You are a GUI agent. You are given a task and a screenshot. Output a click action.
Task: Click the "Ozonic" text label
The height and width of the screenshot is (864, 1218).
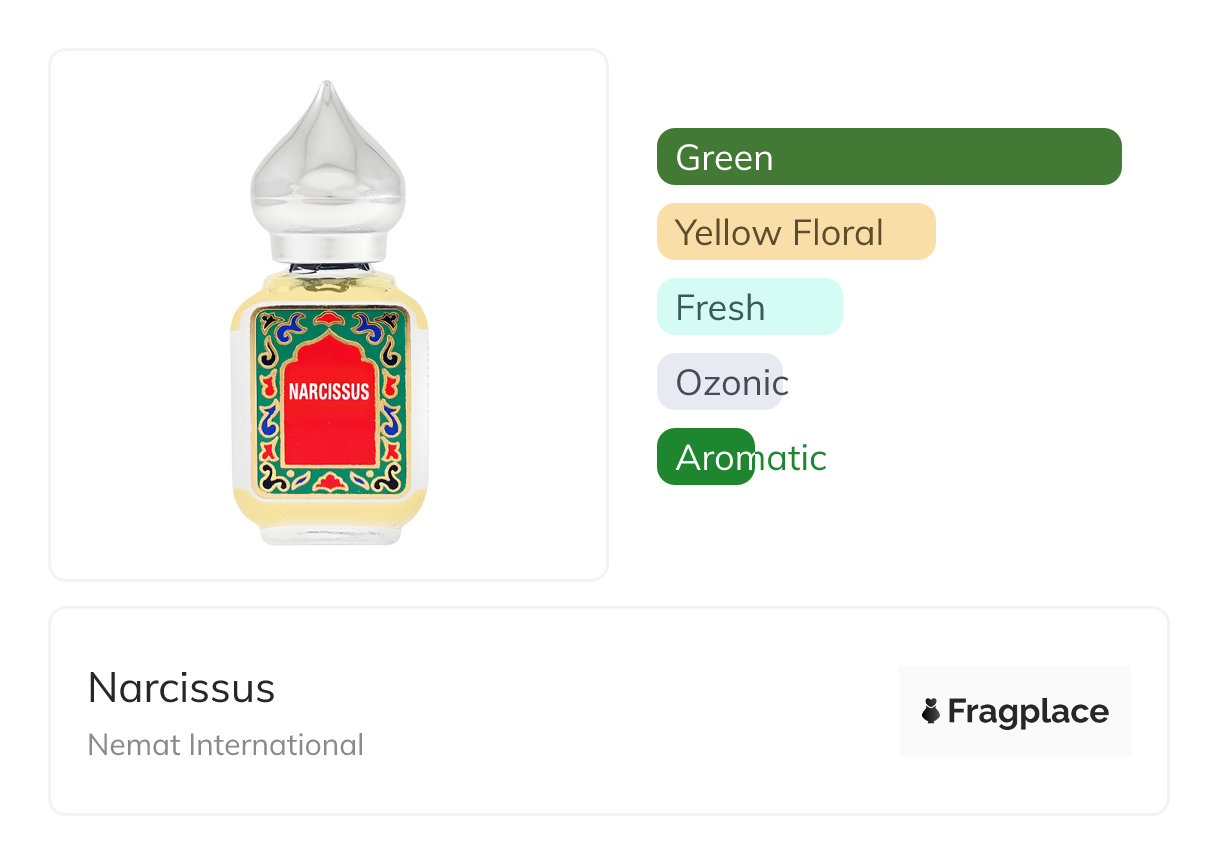click(732, 383)
